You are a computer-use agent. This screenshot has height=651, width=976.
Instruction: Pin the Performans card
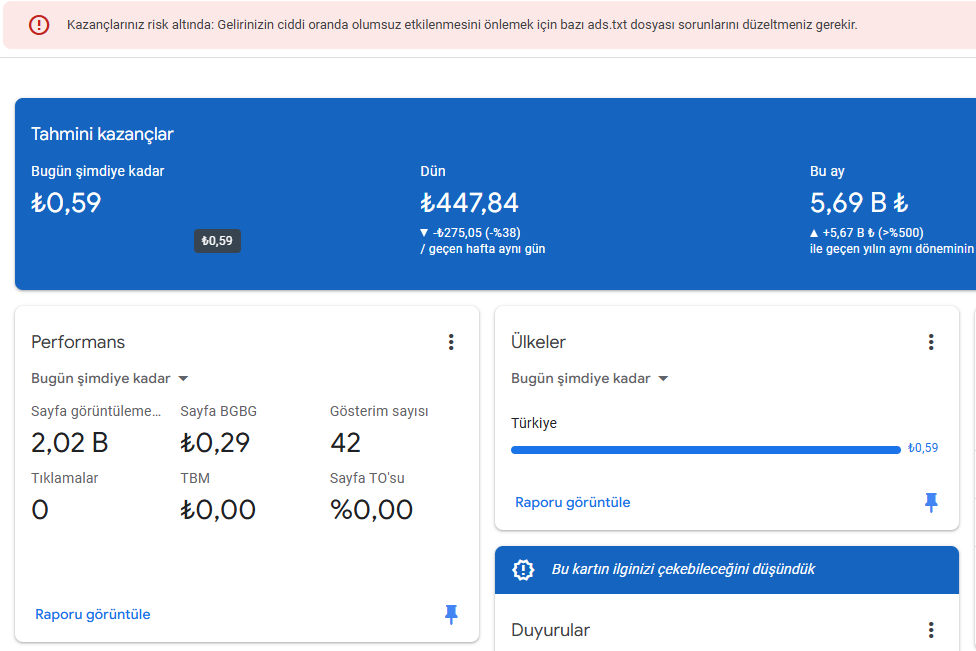tap(451, 614)
